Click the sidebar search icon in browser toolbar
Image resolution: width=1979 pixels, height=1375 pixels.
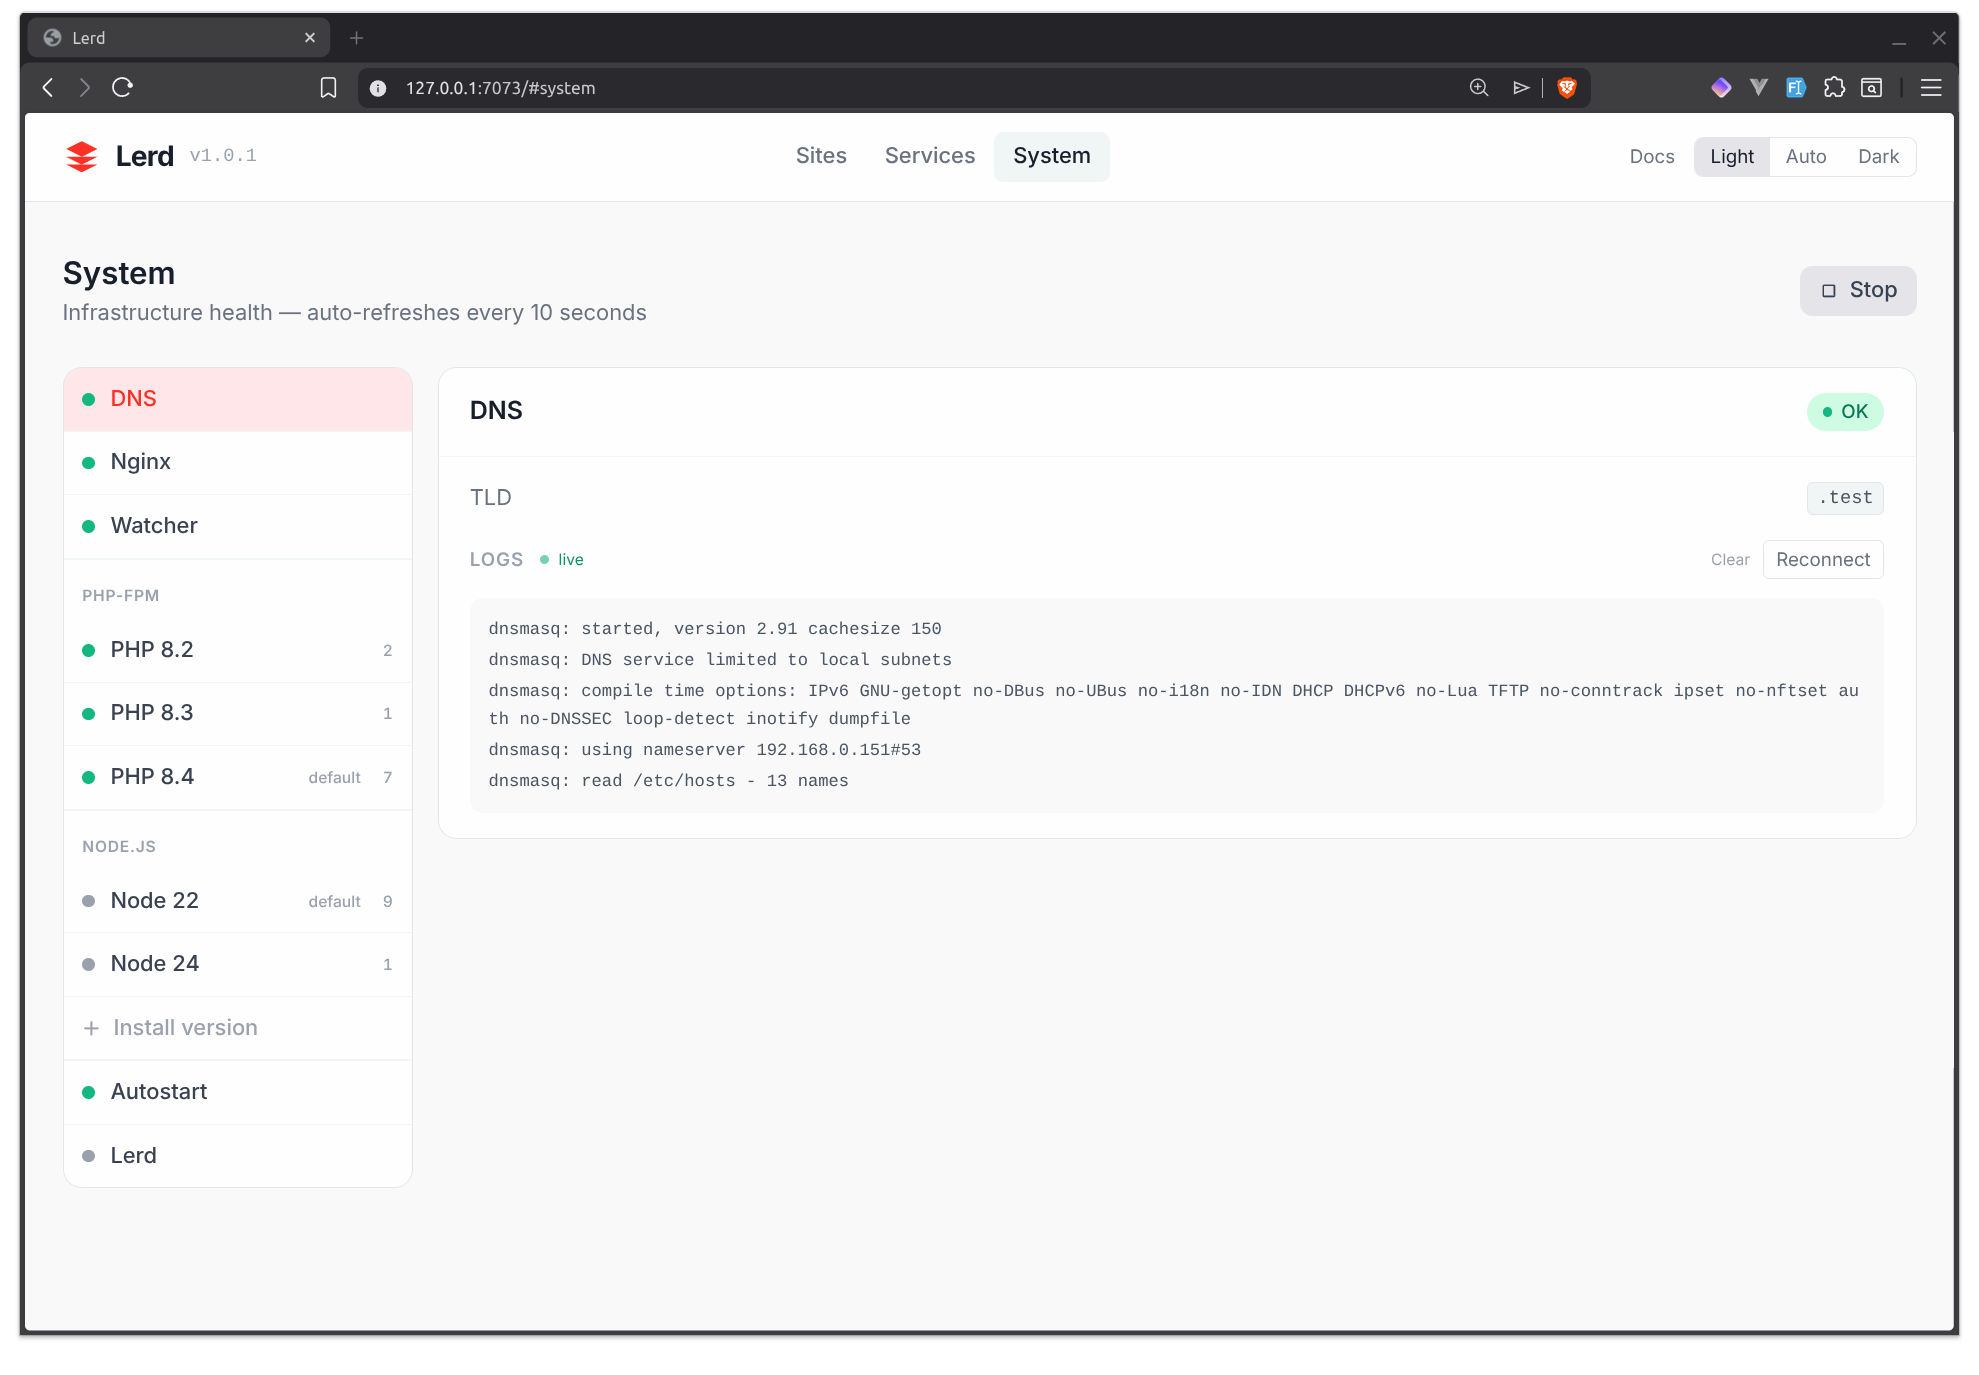pos(1872,88)
